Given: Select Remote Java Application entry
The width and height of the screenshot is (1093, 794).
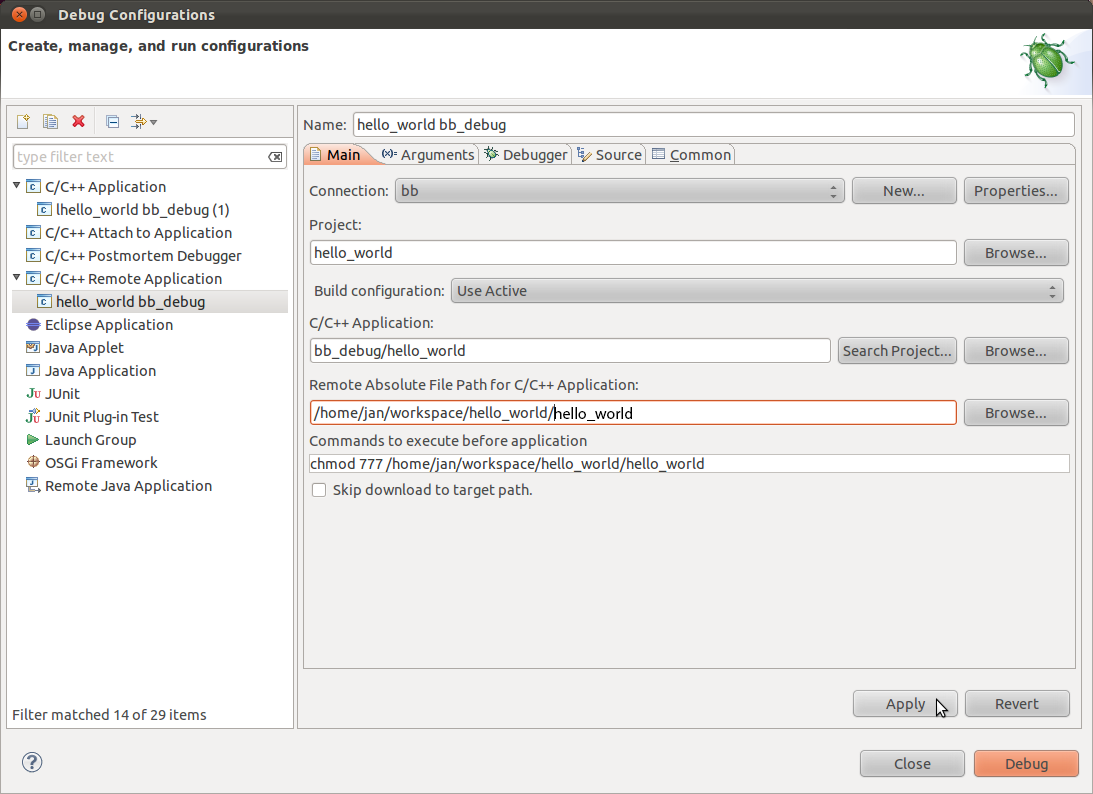Looking at the screenshot, I should (x=128, y=485).
